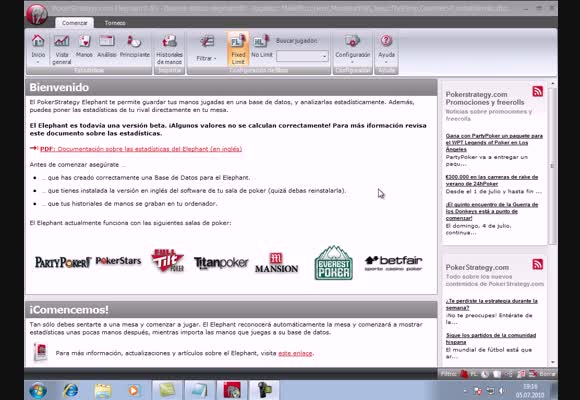This screenshot has height=400, width=580.
Task: Click the Everest Poker logo
Action: pyautogui.click(x=334, y=263)
